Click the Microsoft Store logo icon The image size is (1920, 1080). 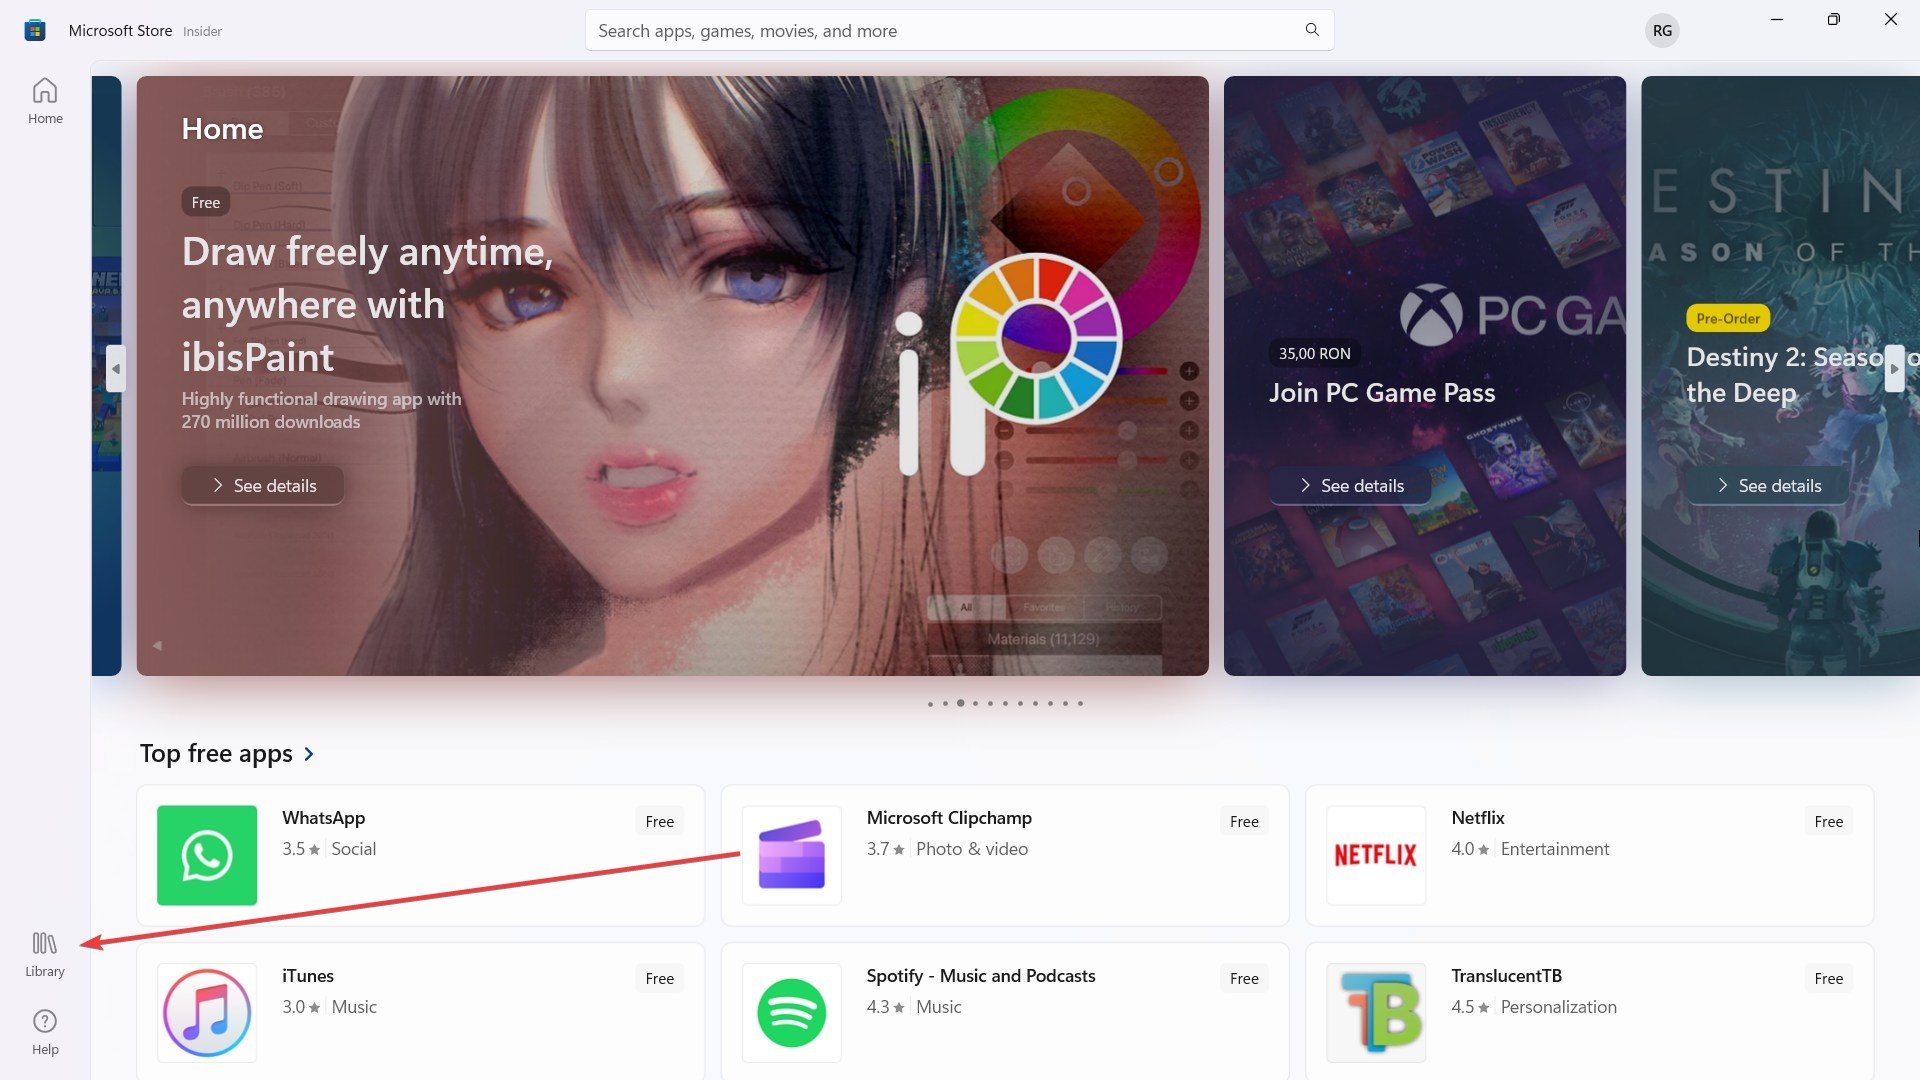click(x=34, y=29)
